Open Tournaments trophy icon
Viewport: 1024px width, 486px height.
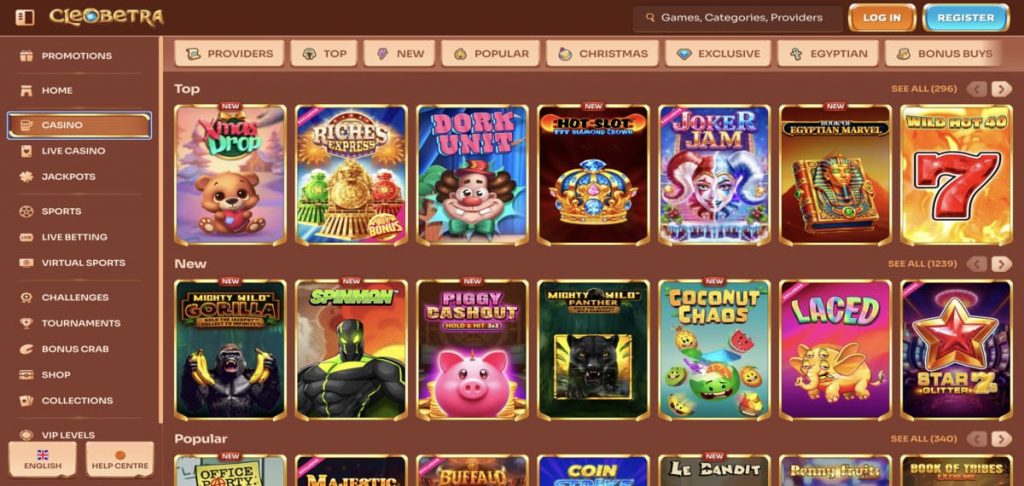click(26, 323)
